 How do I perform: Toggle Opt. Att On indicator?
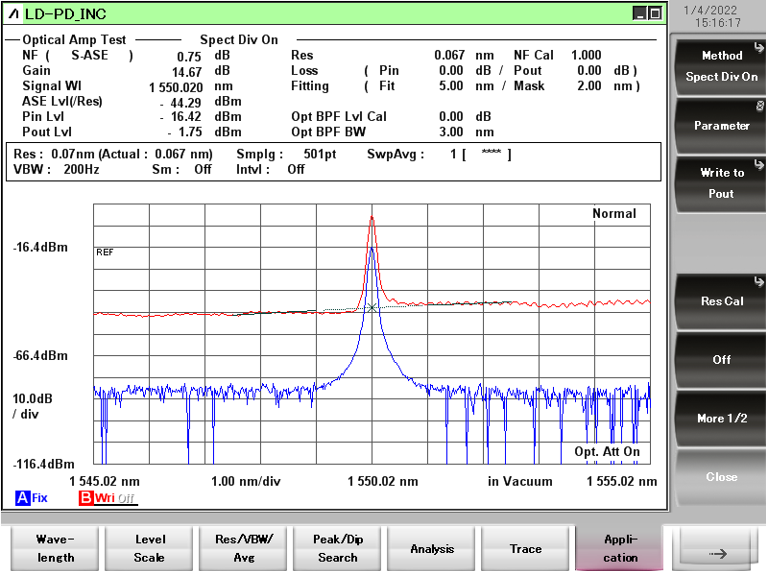pos(607,452)
